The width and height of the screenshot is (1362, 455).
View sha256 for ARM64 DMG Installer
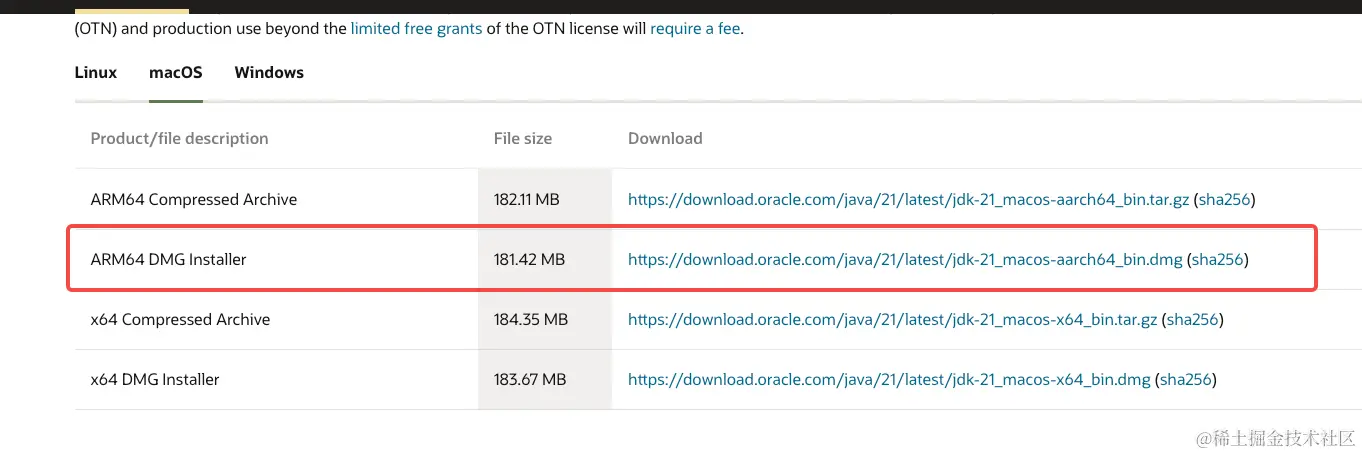pos(1217,259)
